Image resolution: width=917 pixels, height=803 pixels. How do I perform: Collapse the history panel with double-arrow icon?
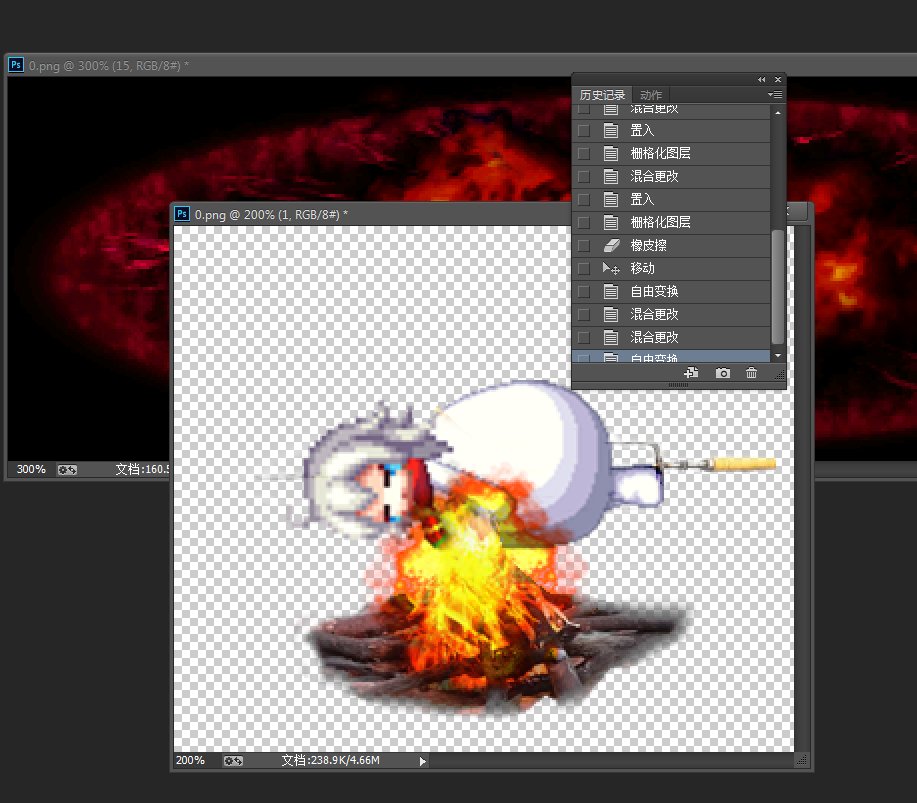tap(761, 80)
